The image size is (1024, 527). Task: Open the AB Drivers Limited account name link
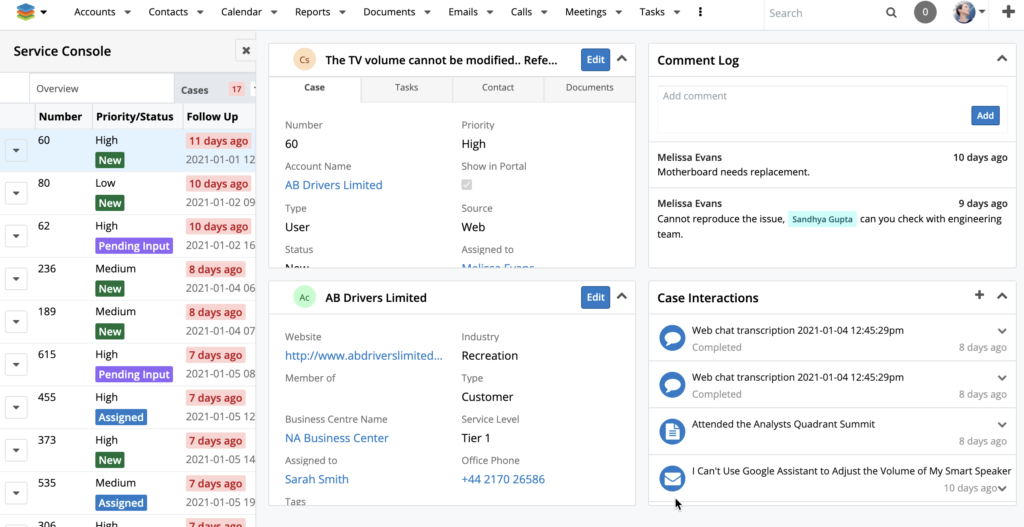(x=334, y=185)
